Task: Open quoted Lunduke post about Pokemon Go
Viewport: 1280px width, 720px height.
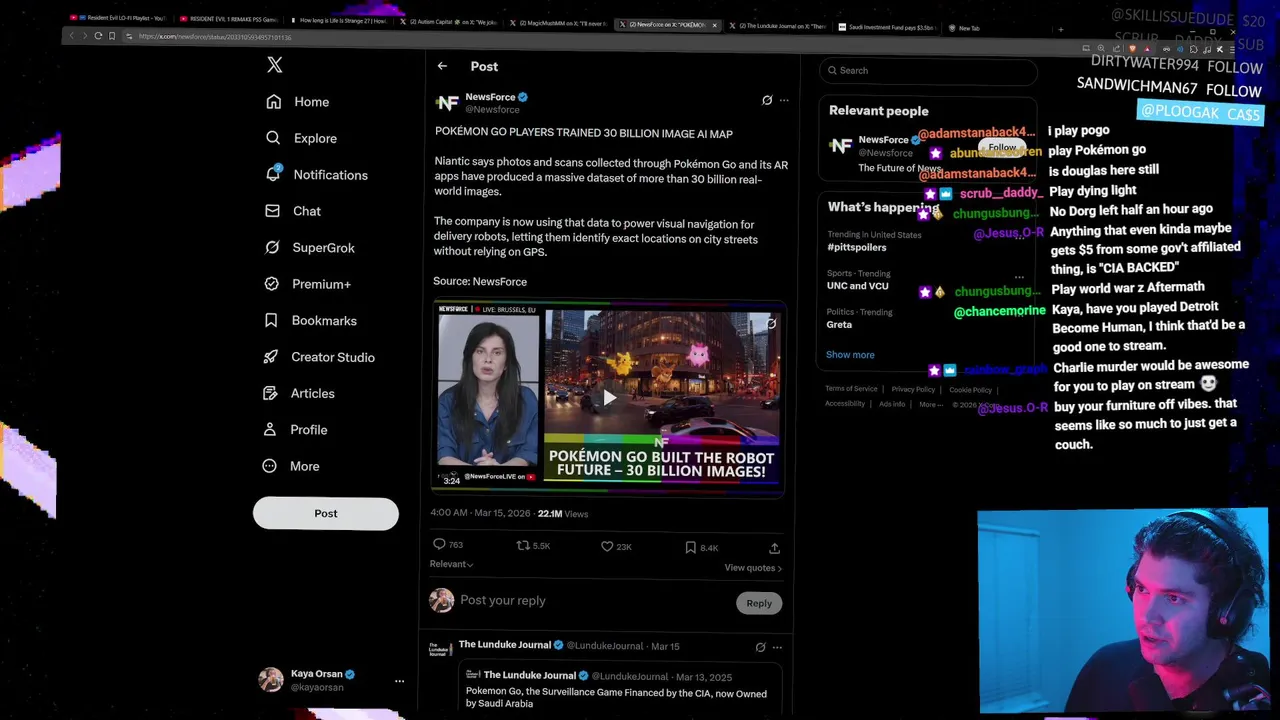Action: [620, 688]
